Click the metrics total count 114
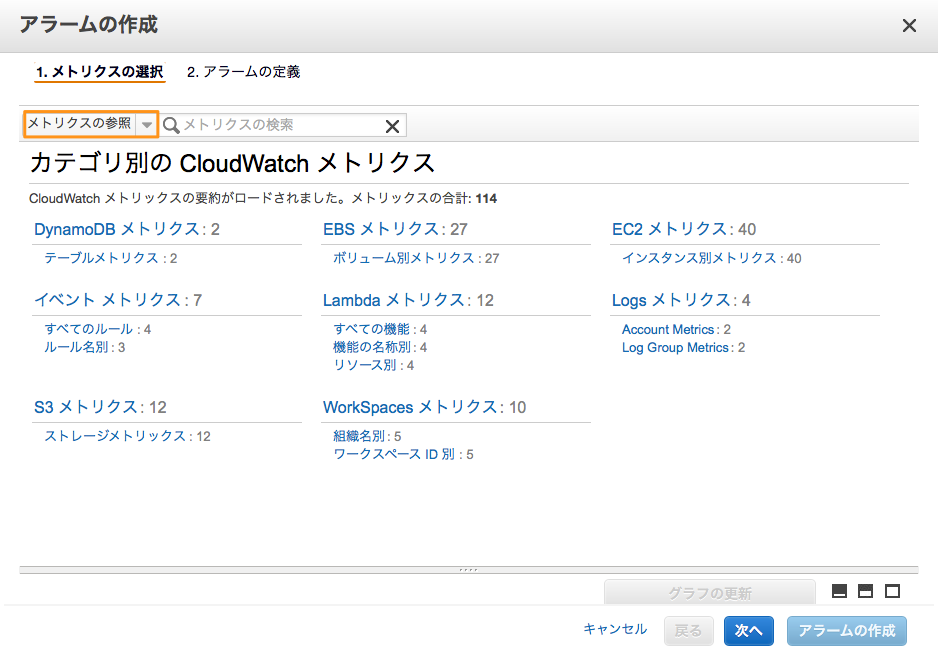 point(486,199)
